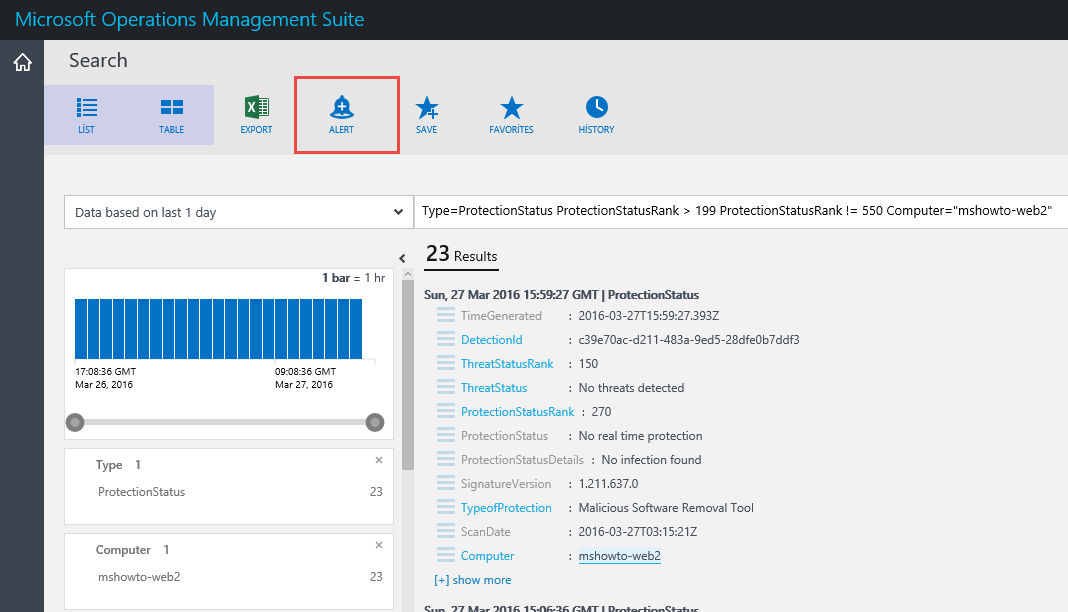
Task: Remove the Type filter with X
Action: (x=379, y=460)
